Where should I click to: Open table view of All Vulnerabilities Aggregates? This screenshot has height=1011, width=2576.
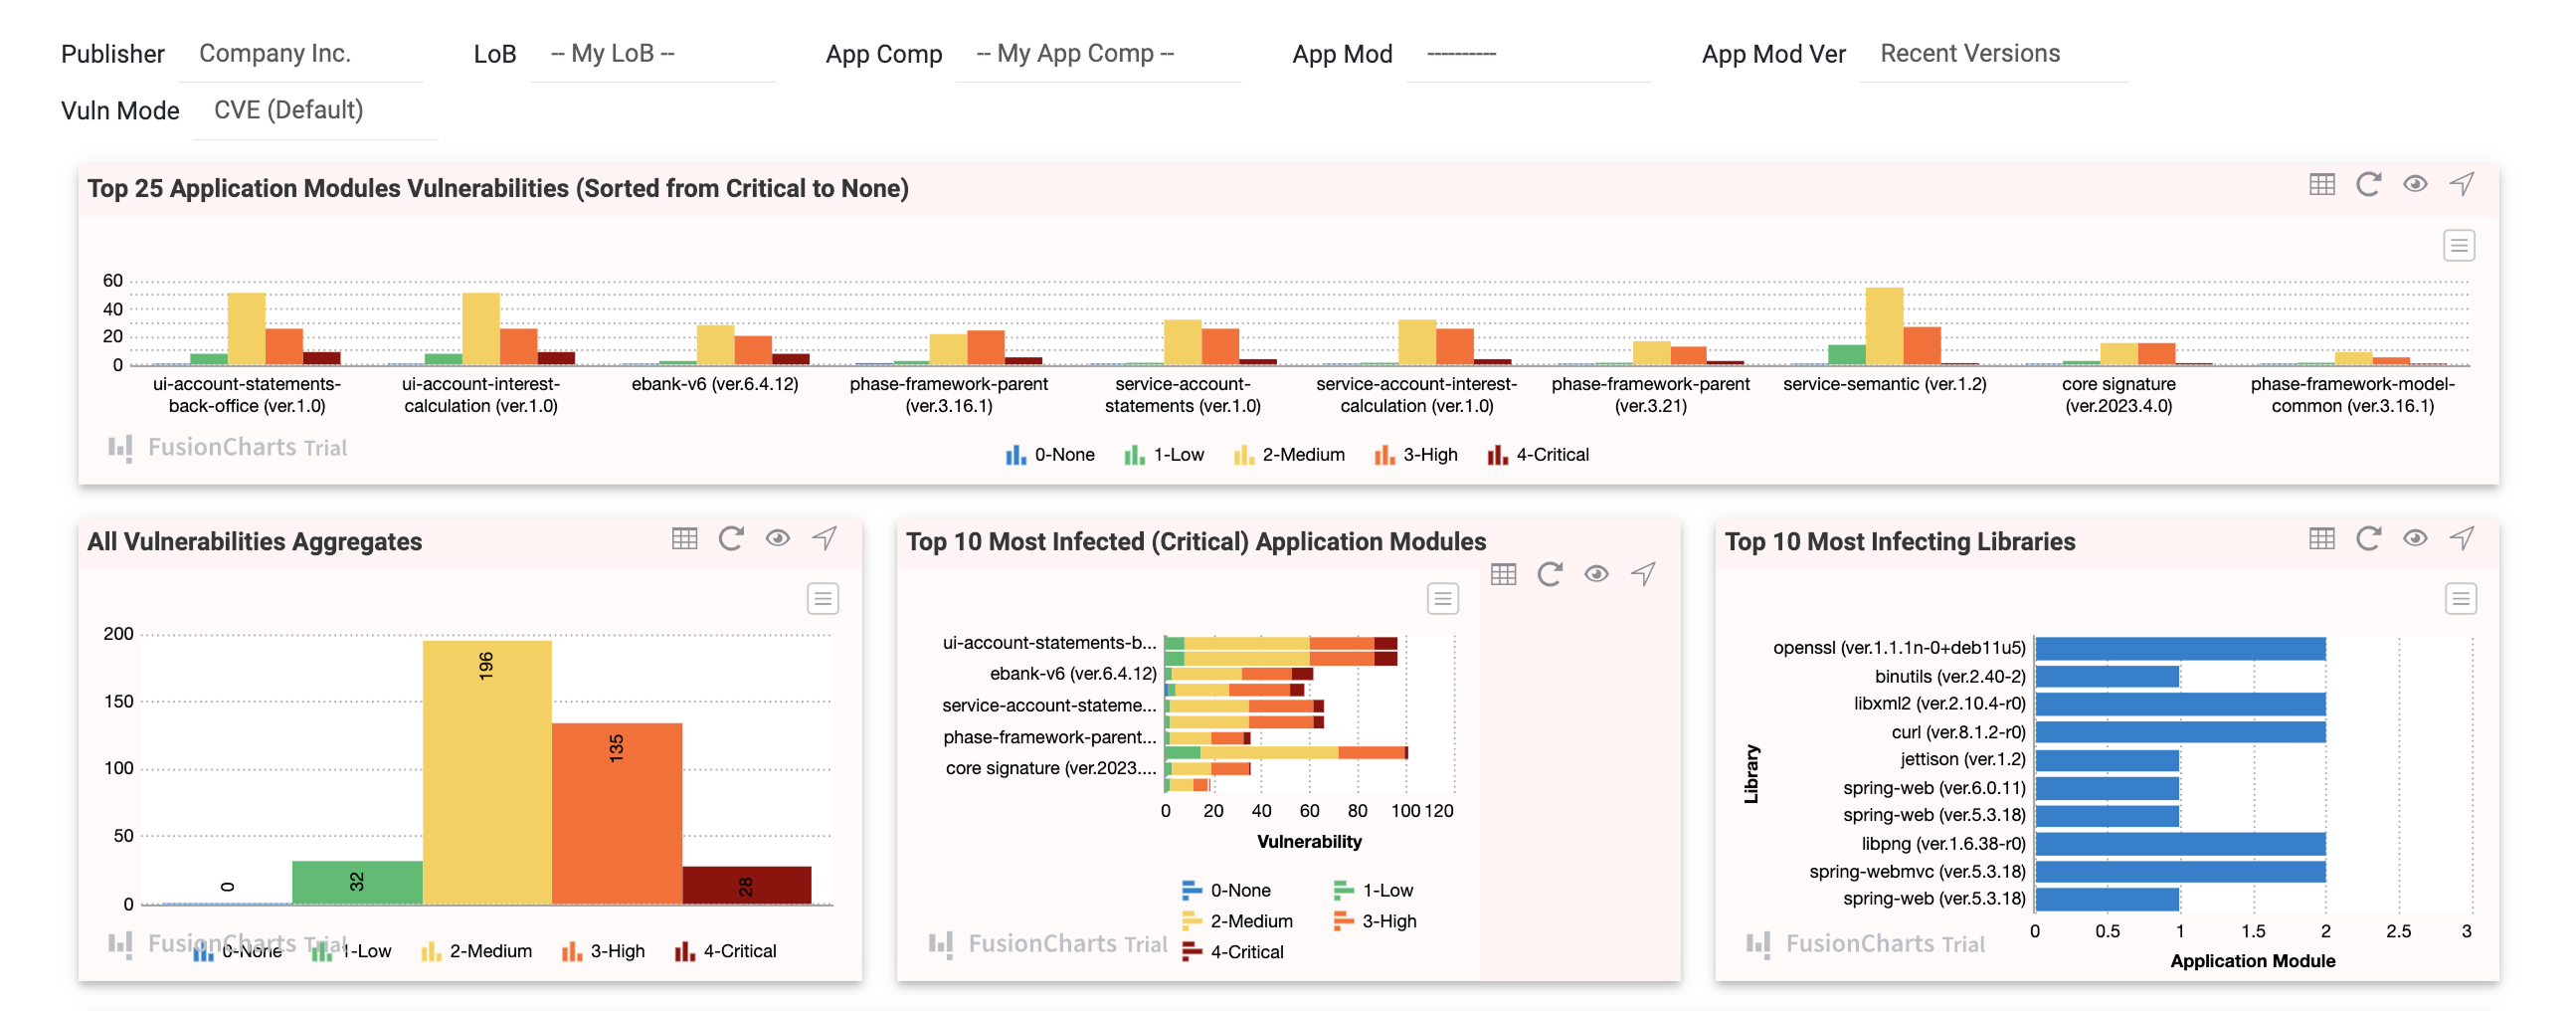(x=684, y=538)
